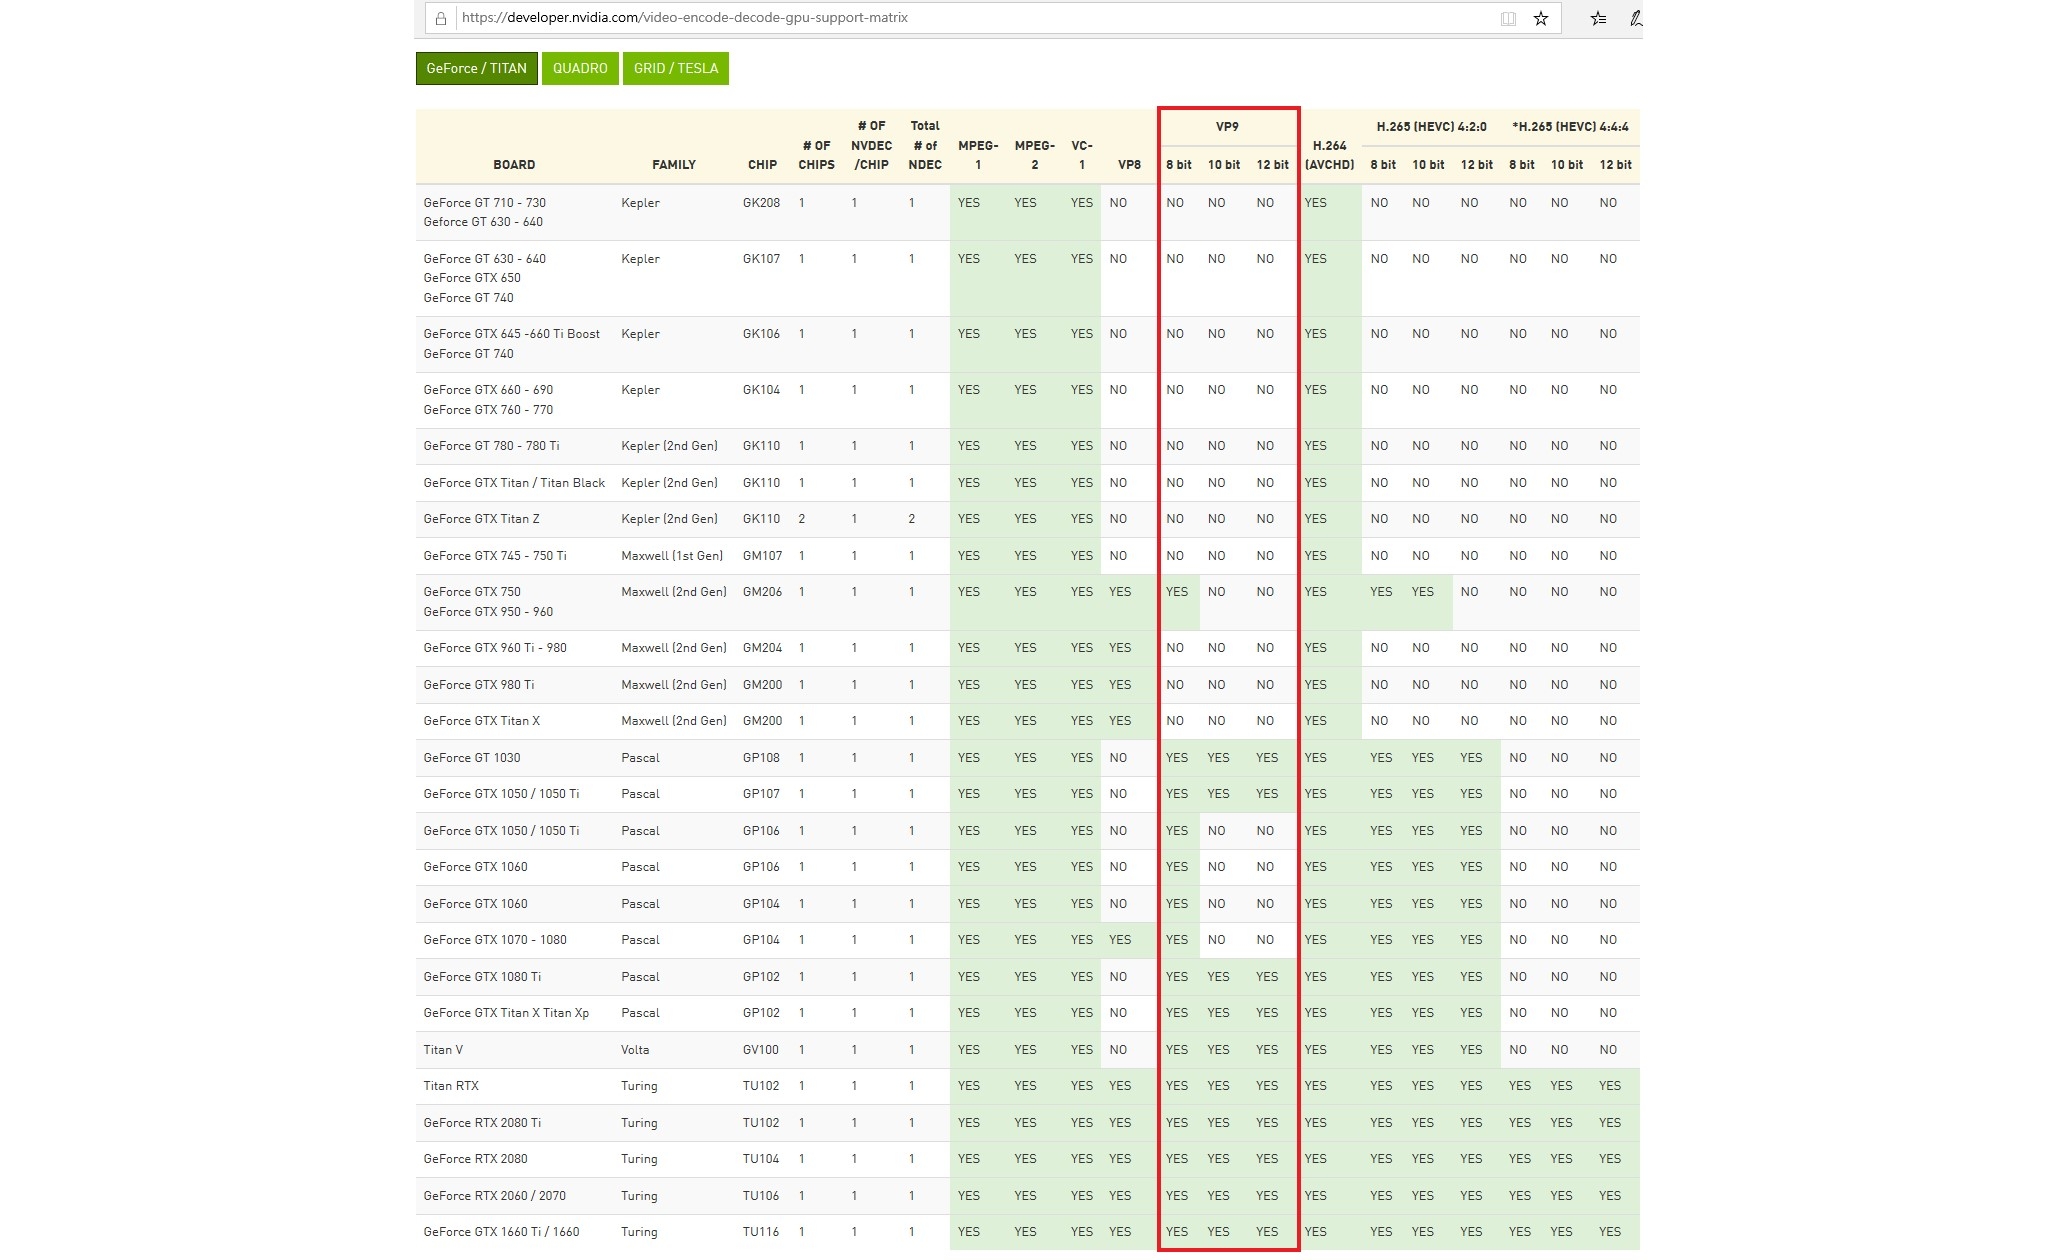Select the GeForce GTX Titan Z board
This screenshot has height=1260, width=2056.
coord(481,519)
